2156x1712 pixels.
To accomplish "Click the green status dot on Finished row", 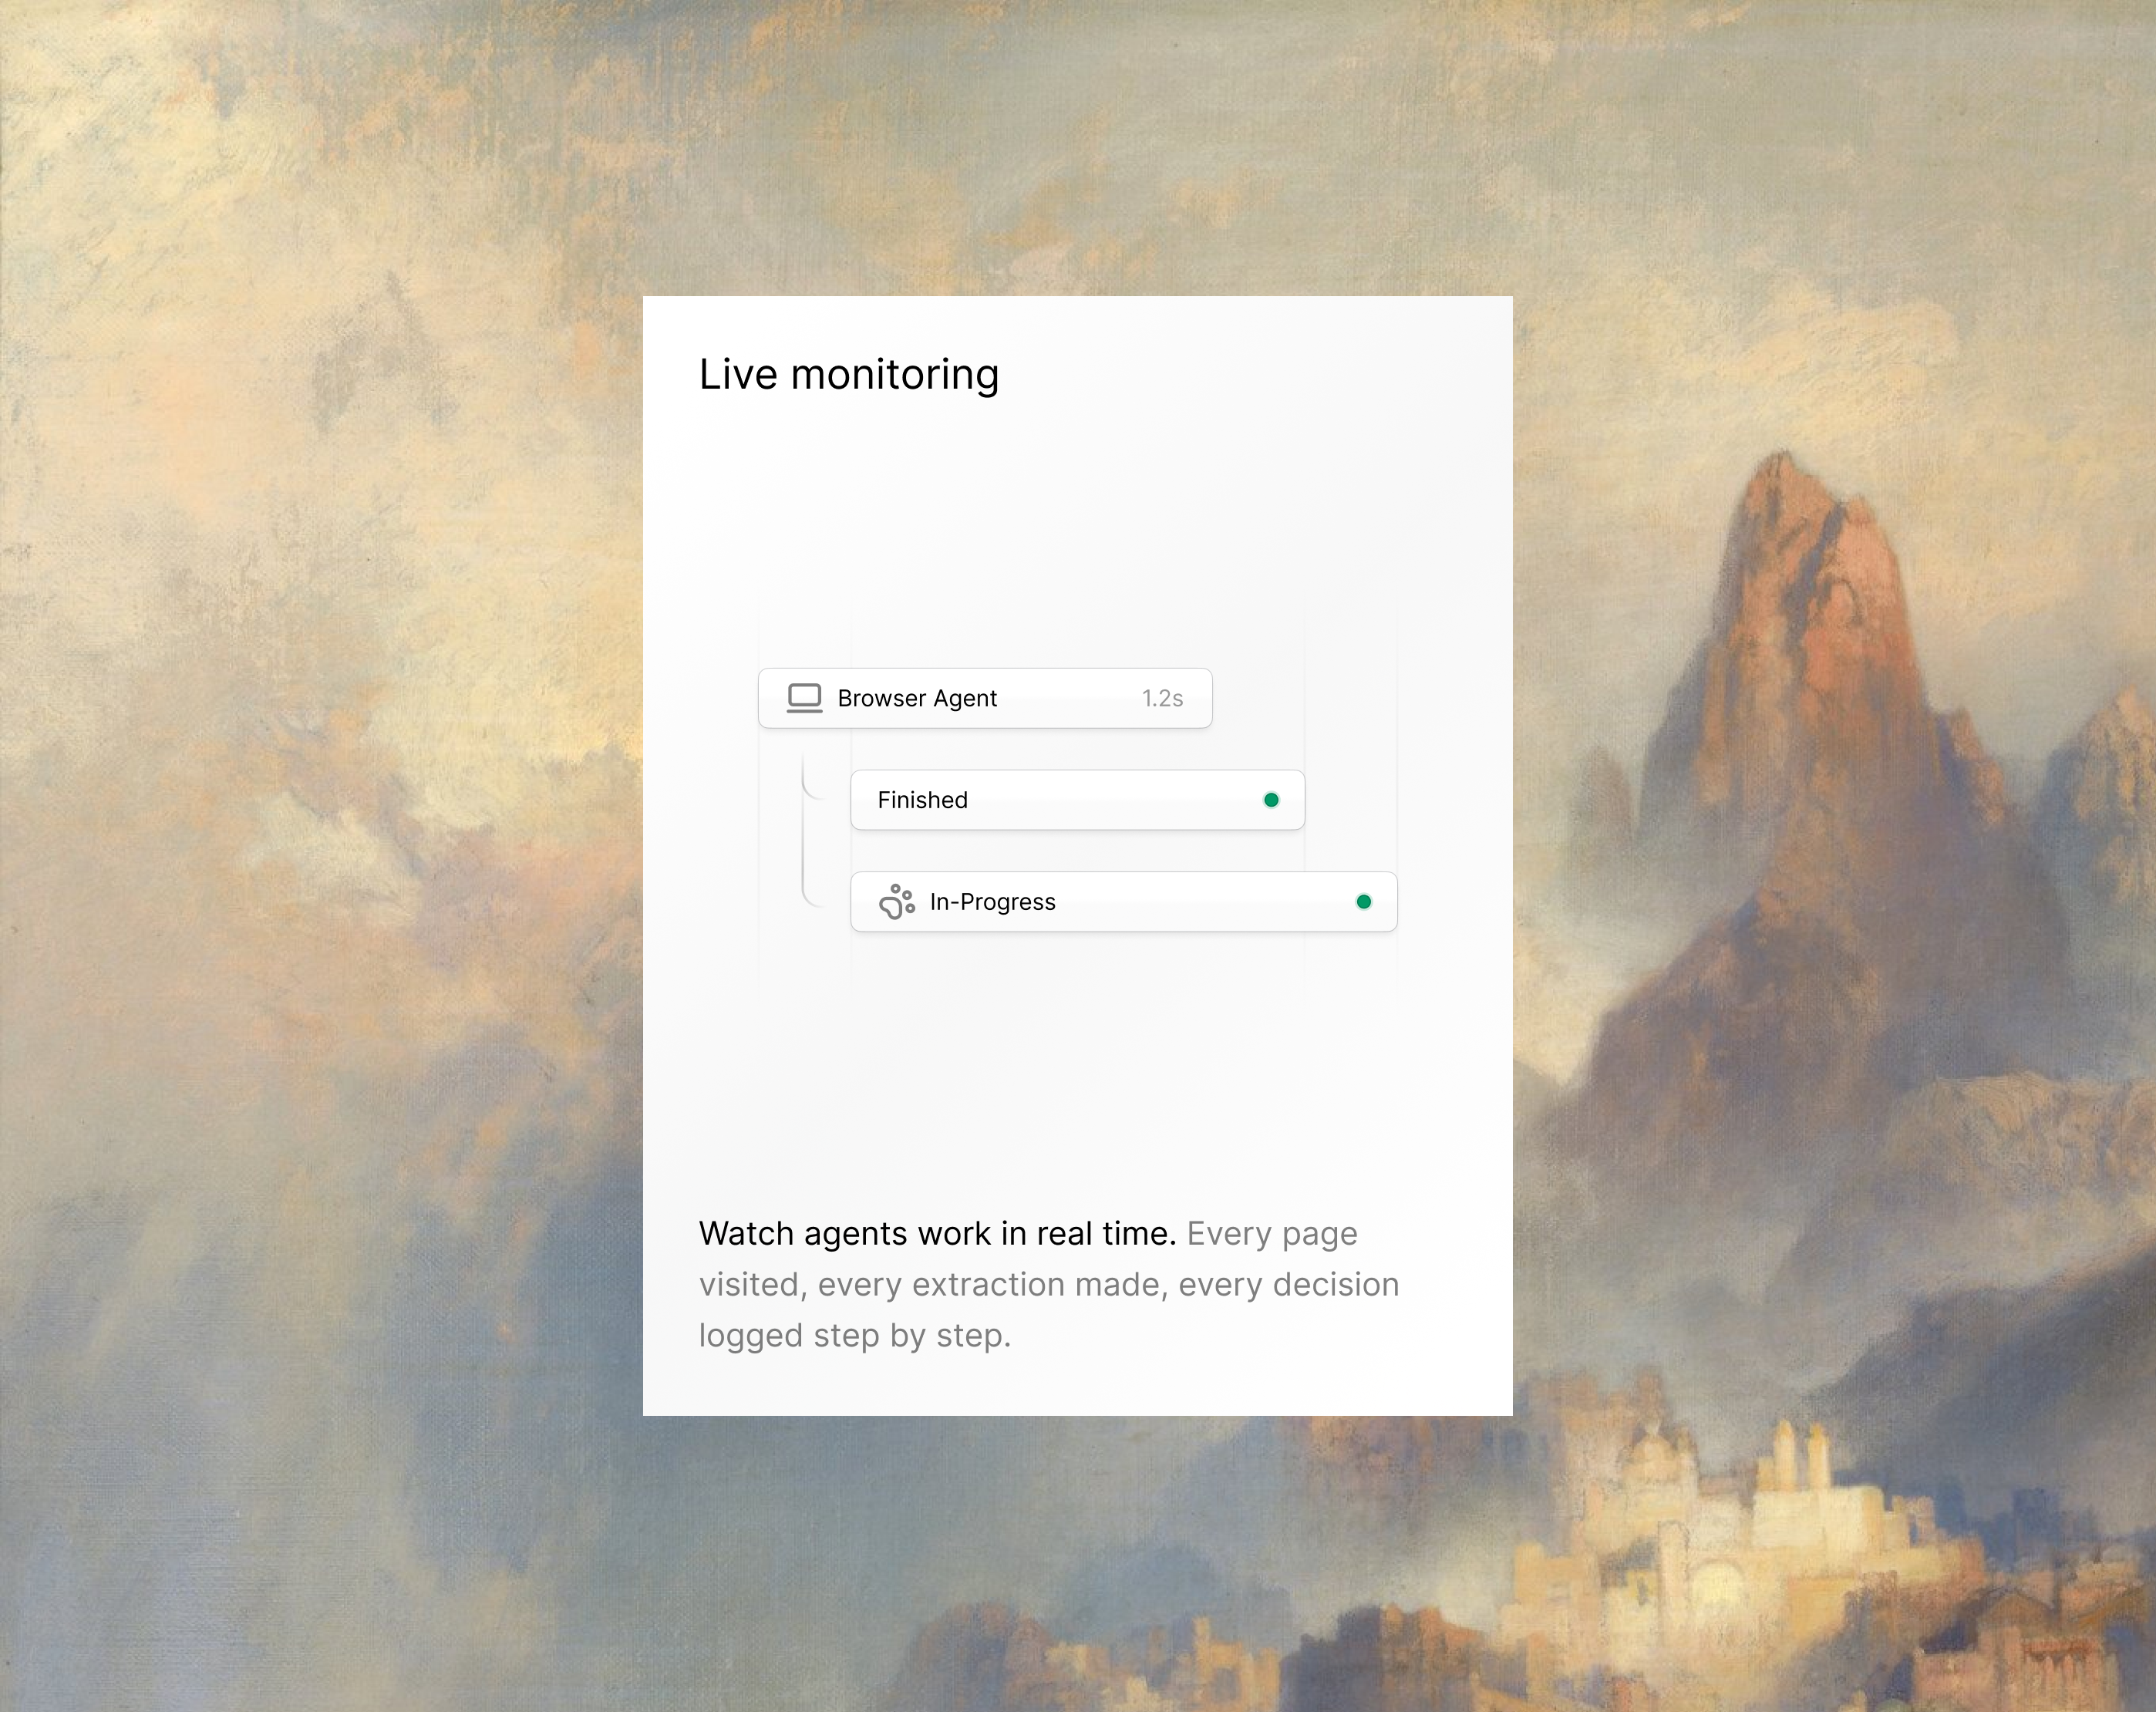I will click(x=1271, y=800).
